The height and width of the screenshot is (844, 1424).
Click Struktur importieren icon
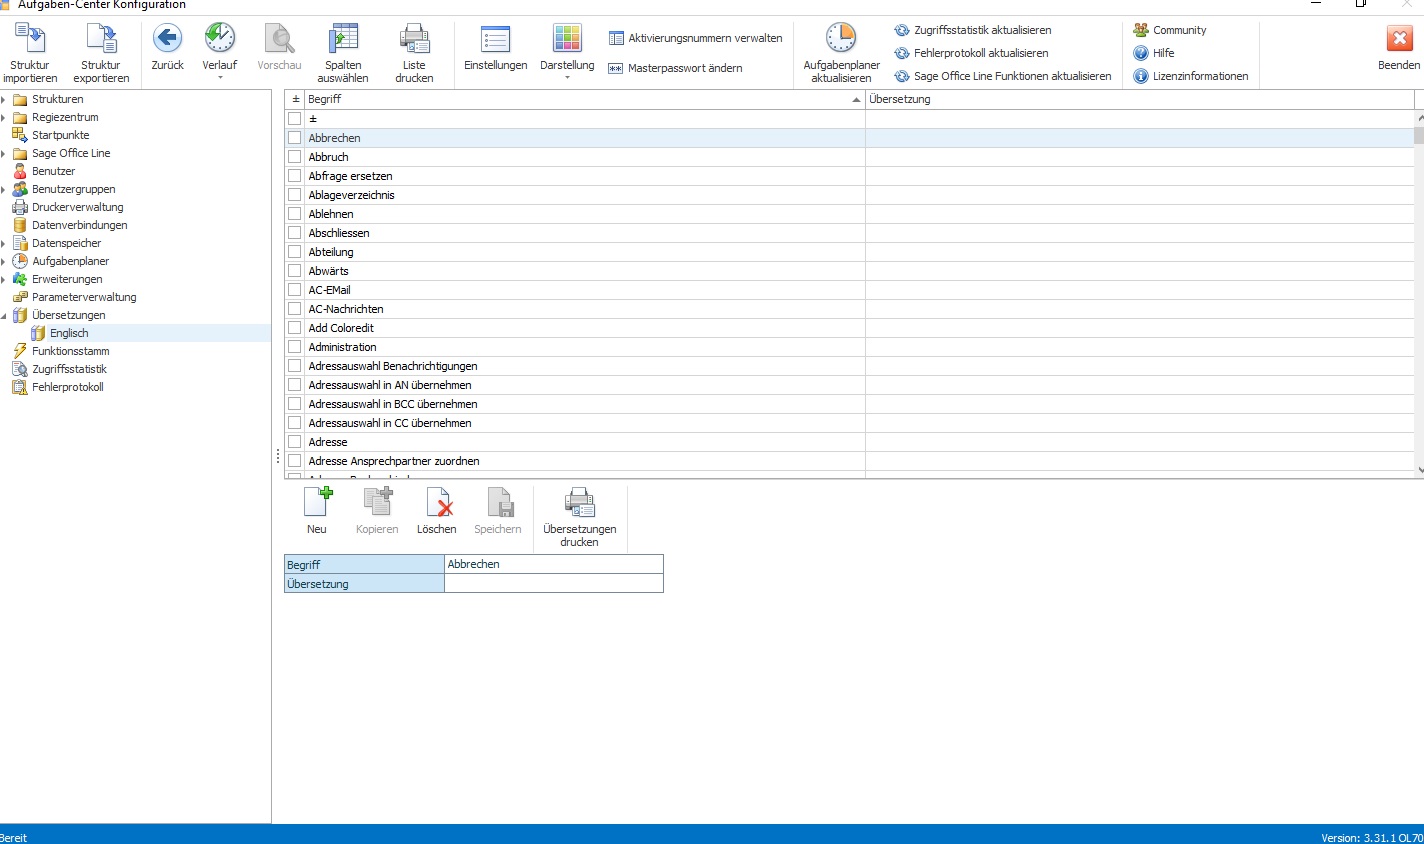click(x=30, y=39)
